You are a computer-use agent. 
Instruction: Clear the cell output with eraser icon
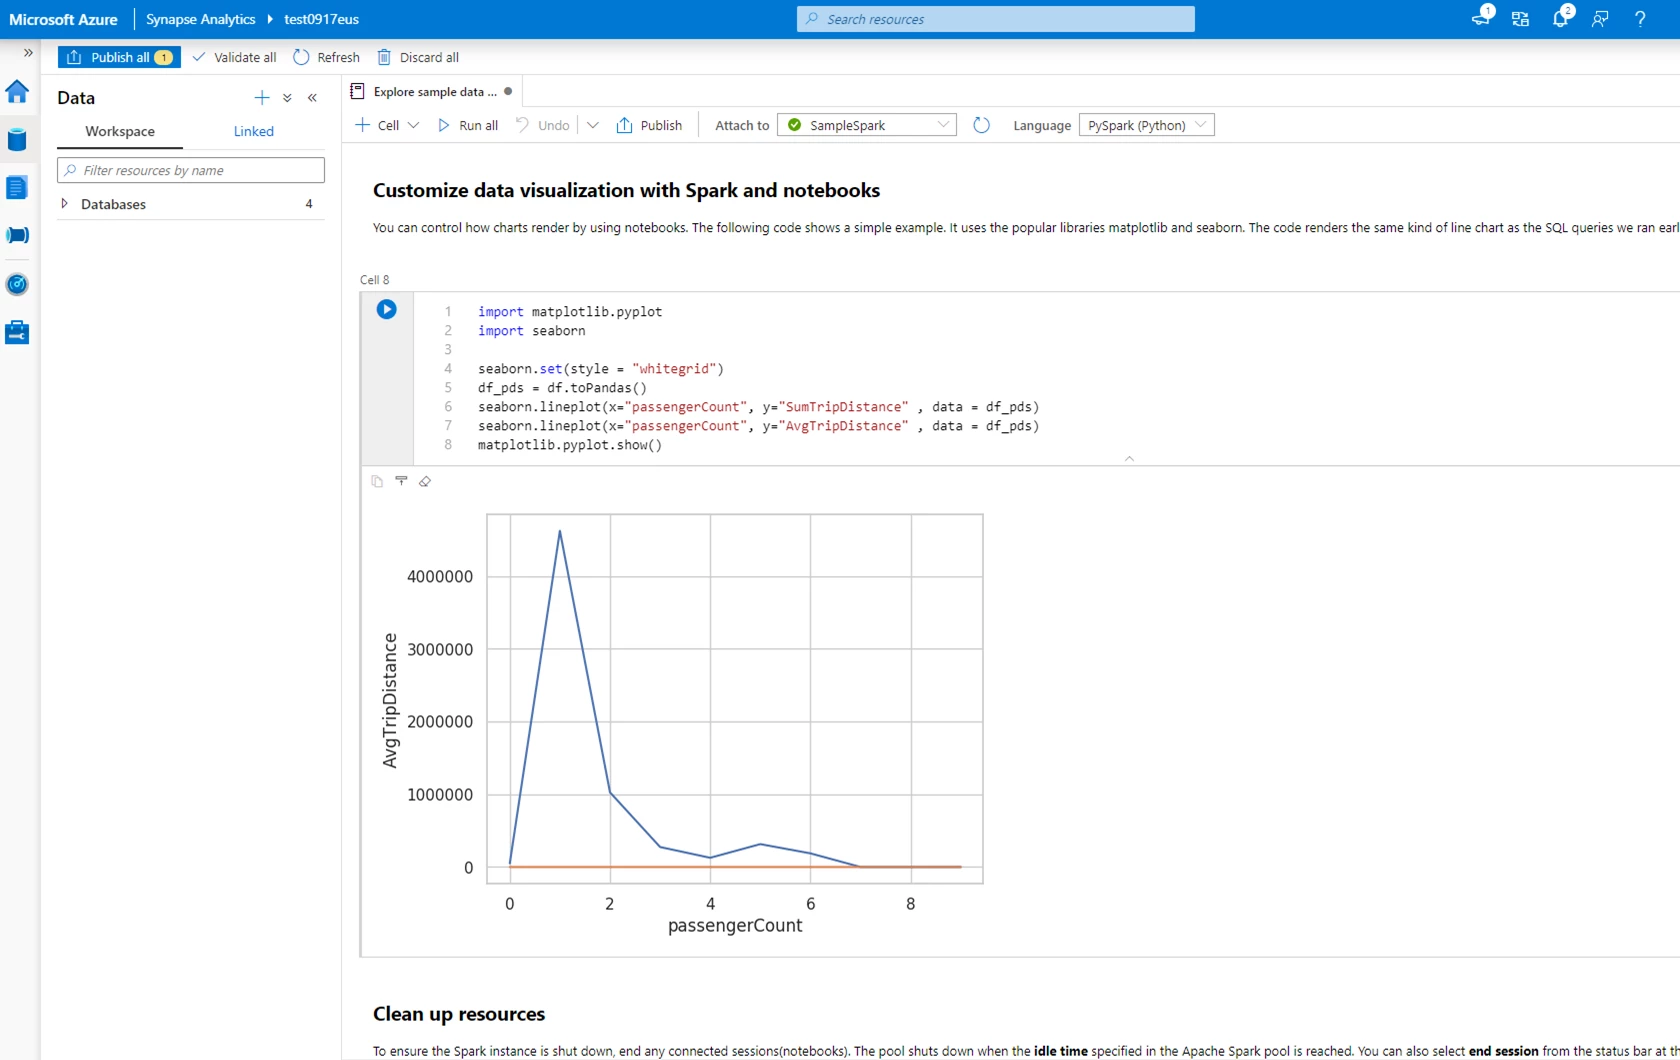click(425, 481)
